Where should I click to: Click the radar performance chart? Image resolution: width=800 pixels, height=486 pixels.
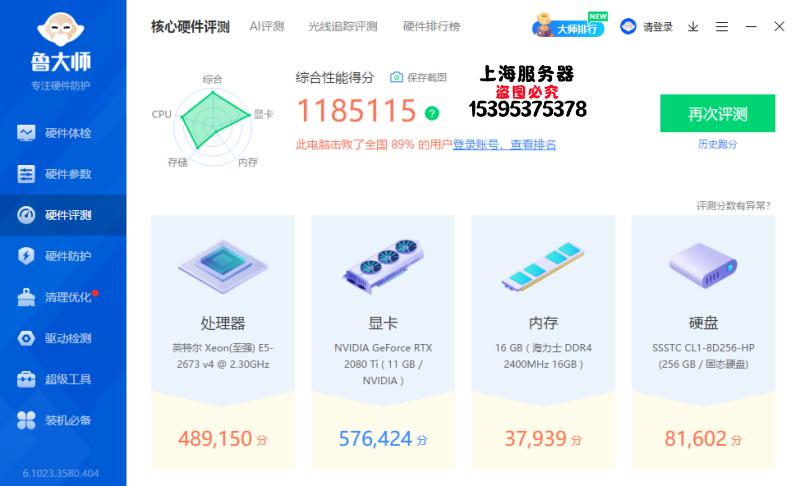click(213, 127)
